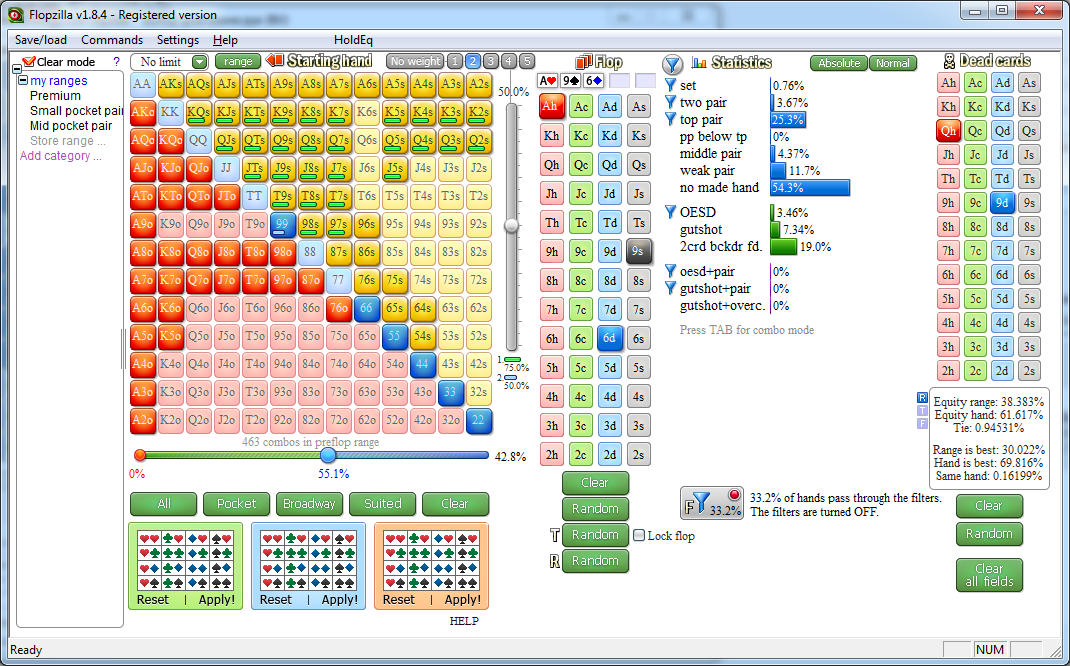Click the A♥ flop card slot
This screenshot has height=666, width=1070.
click(x=548, y=81)
